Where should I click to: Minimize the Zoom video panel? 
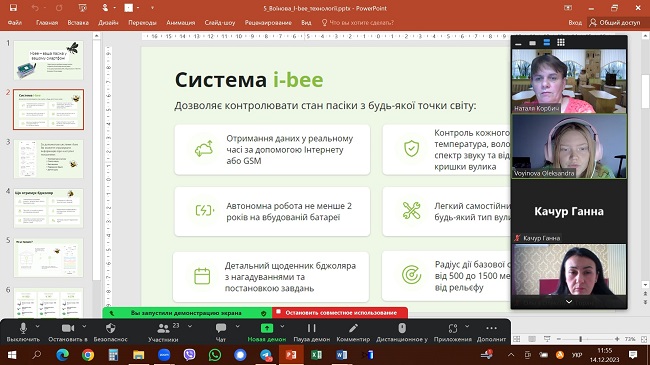point(518,43)
